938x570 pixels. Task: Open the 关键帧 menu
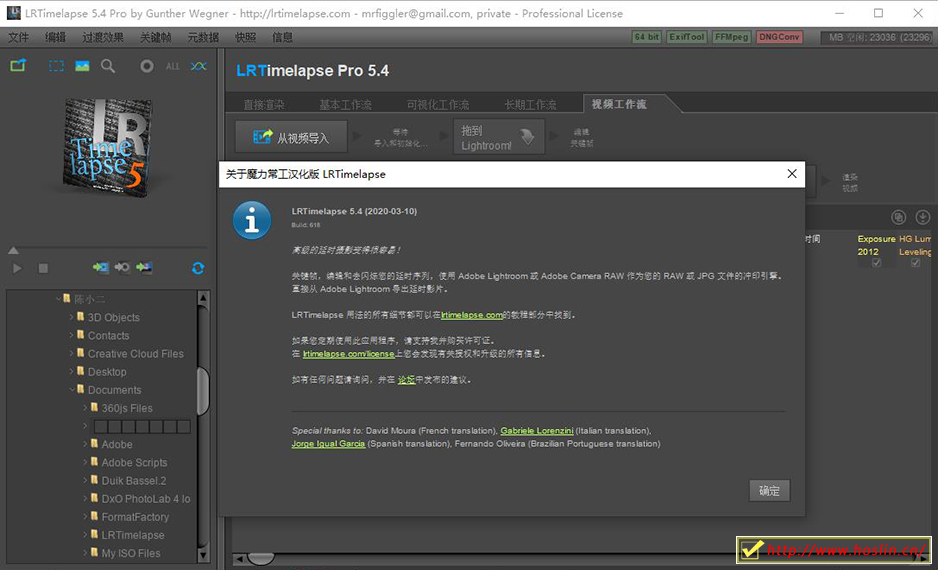pos(156,37)
